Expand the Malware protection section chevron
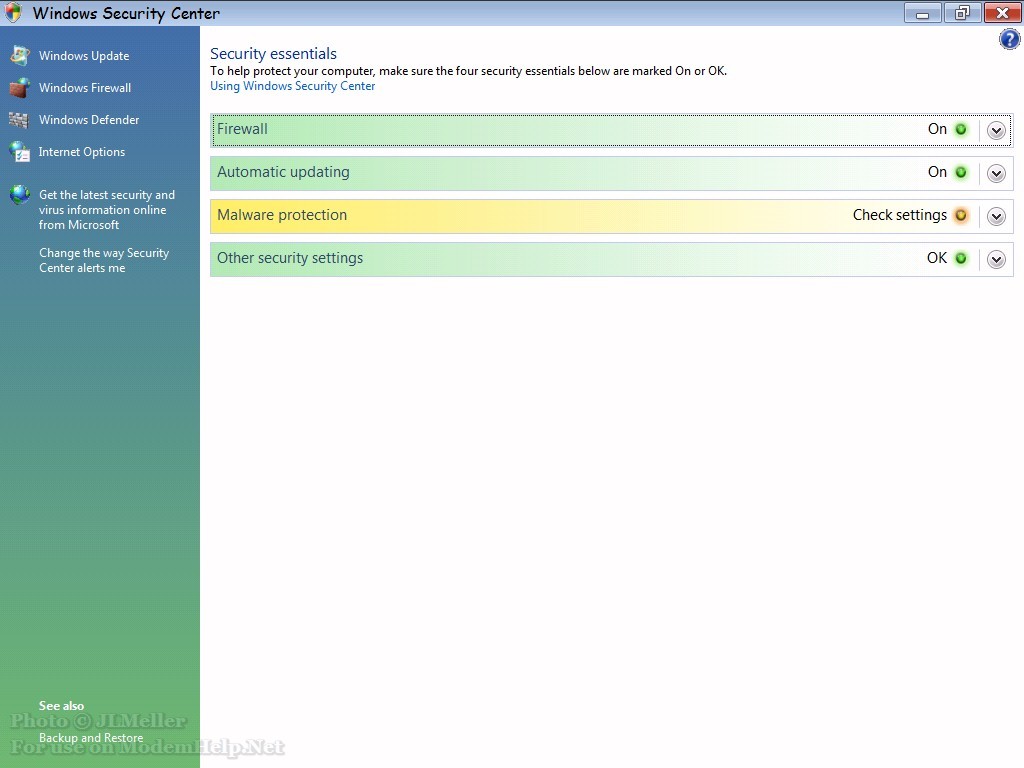Screen dimensions: 1024x768 pos(996,217)
